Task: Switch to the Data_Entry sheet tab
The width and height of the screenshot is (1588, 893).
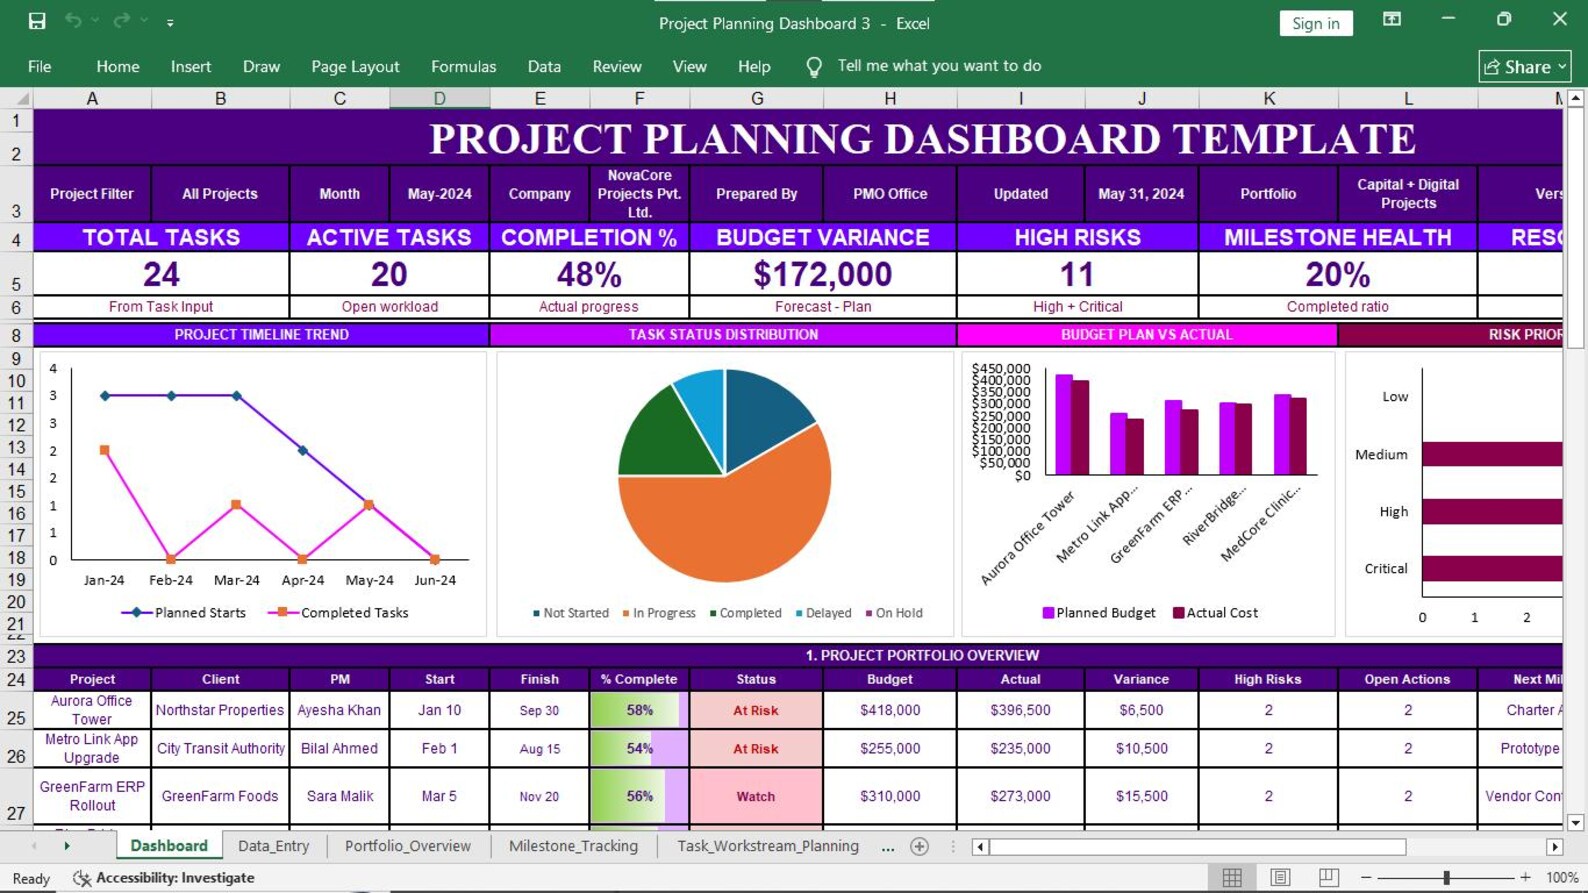Action: pos(273,846)
